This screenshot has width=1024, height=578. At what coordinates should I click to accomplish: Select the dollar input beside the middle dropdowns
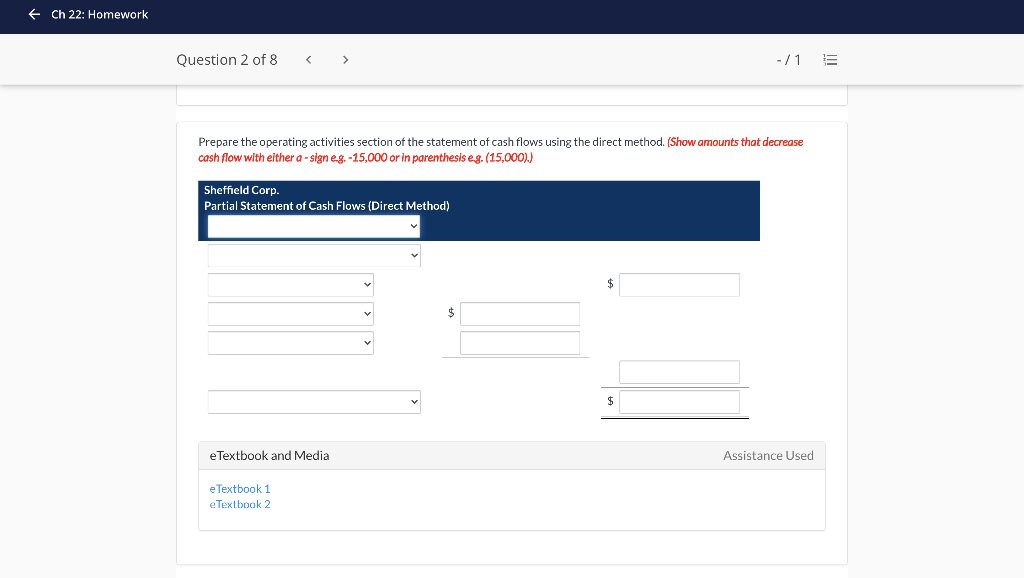pyautogui.click(x=519, y=313)
